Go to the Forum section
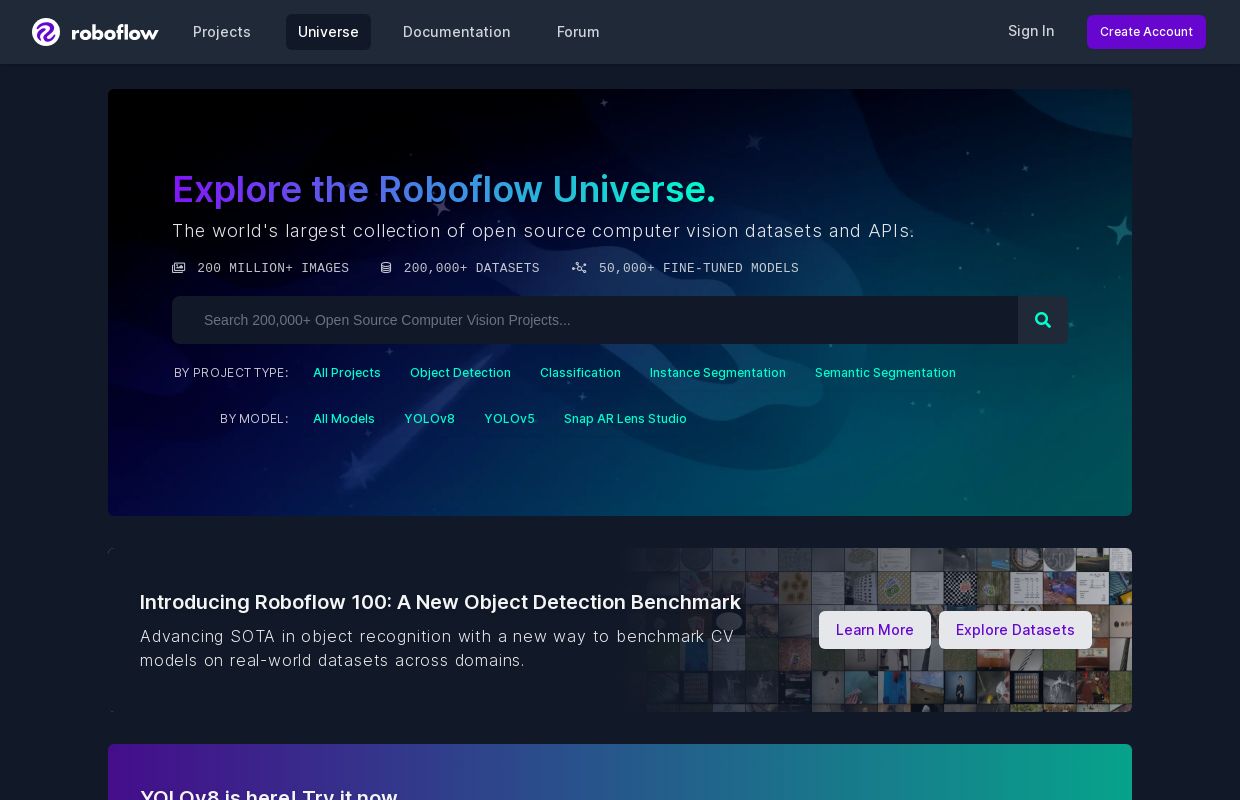 tap(578, 32)
